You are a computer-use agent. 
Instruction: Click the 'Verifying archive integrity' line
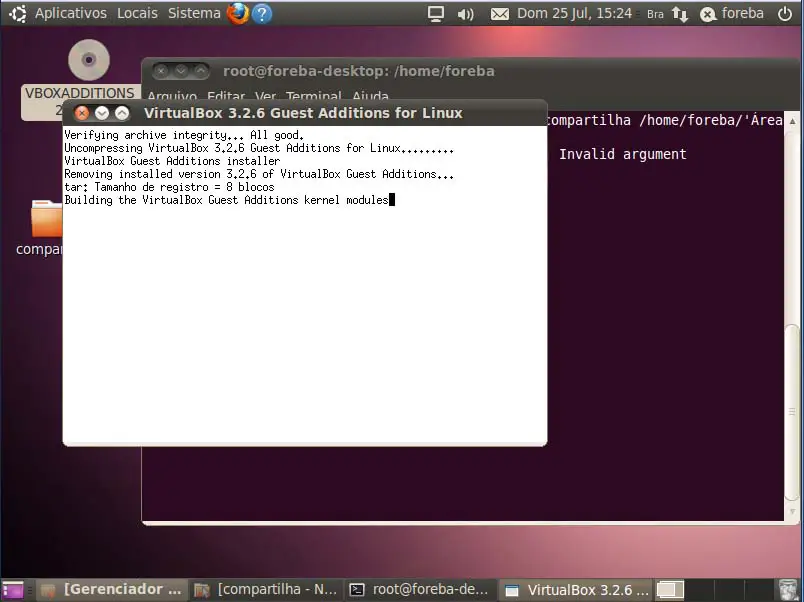[184, 135]
